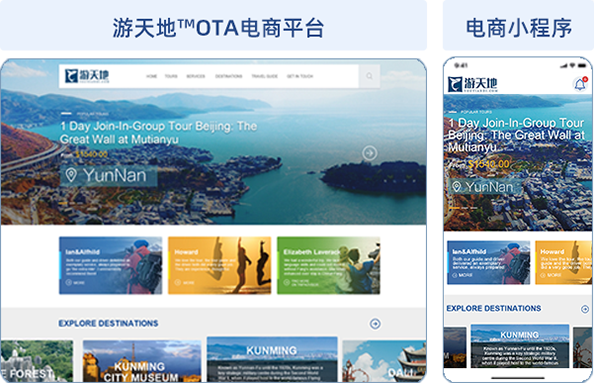The width and height of the screenshot is (594, 387).
Task: Tap the KUNMING destination card in mobile app
Action: (520, 346)
